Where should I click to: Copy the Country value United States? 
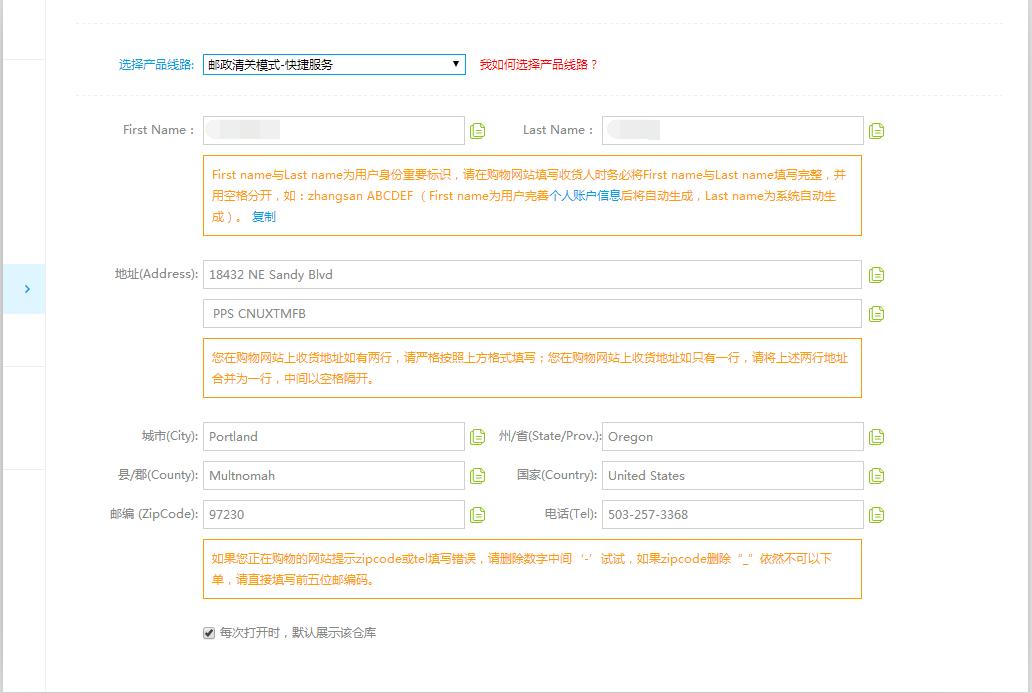point(877,476)
